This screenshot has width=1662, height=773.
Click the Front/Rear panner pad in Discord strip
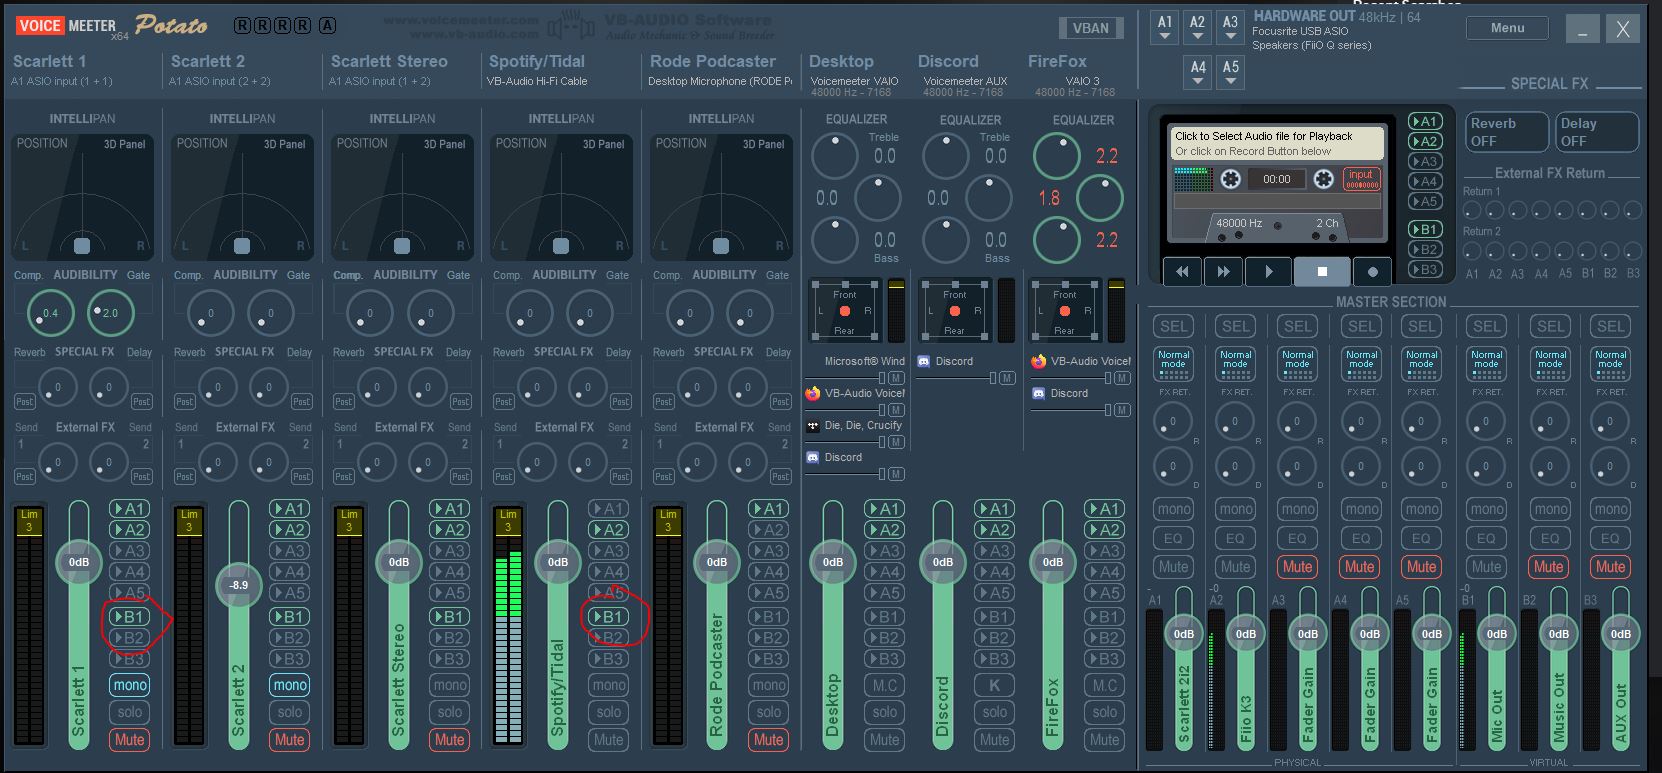(955, 310)
